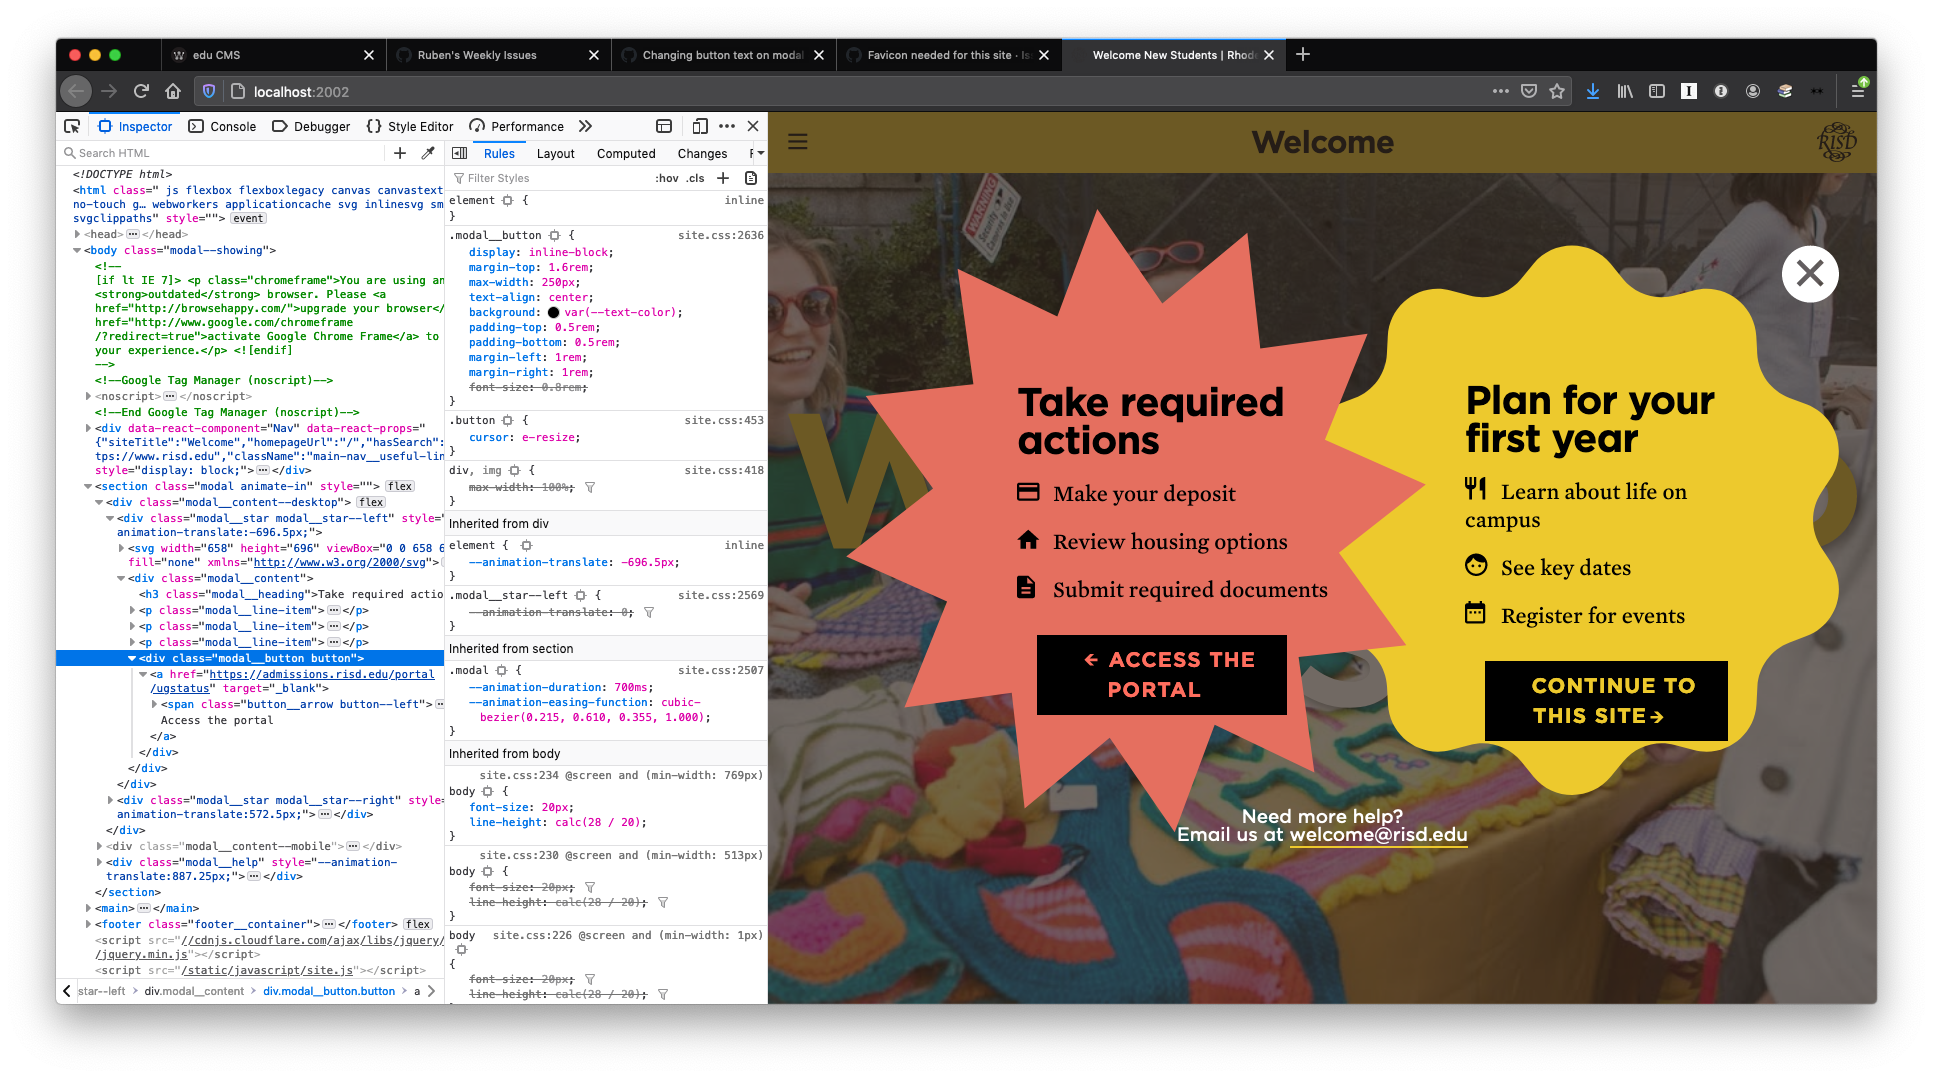
Task: Activate the eyedropper in the Inspector toolbar
Action: coord(428,152)
